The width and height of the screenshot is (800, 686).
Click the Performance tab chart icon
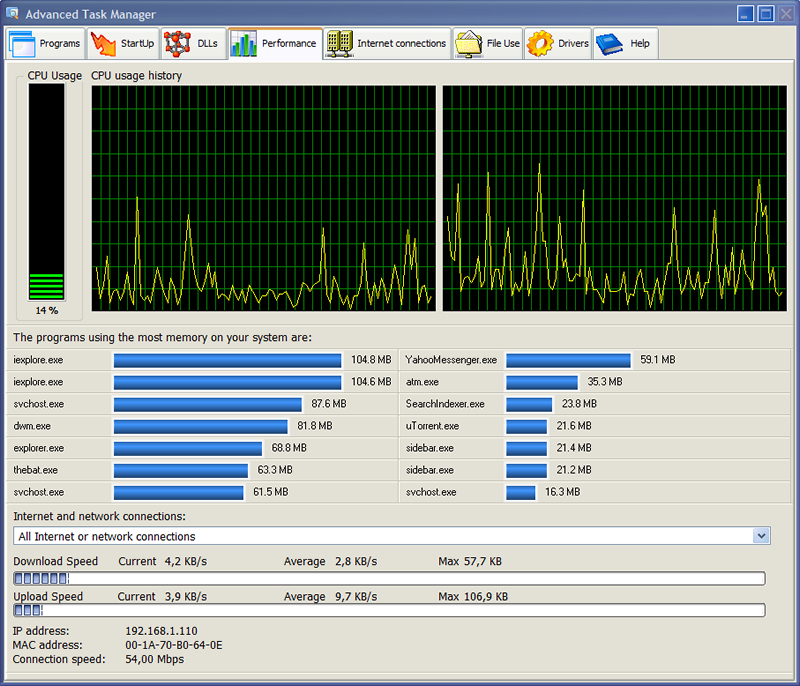(243, 44)
